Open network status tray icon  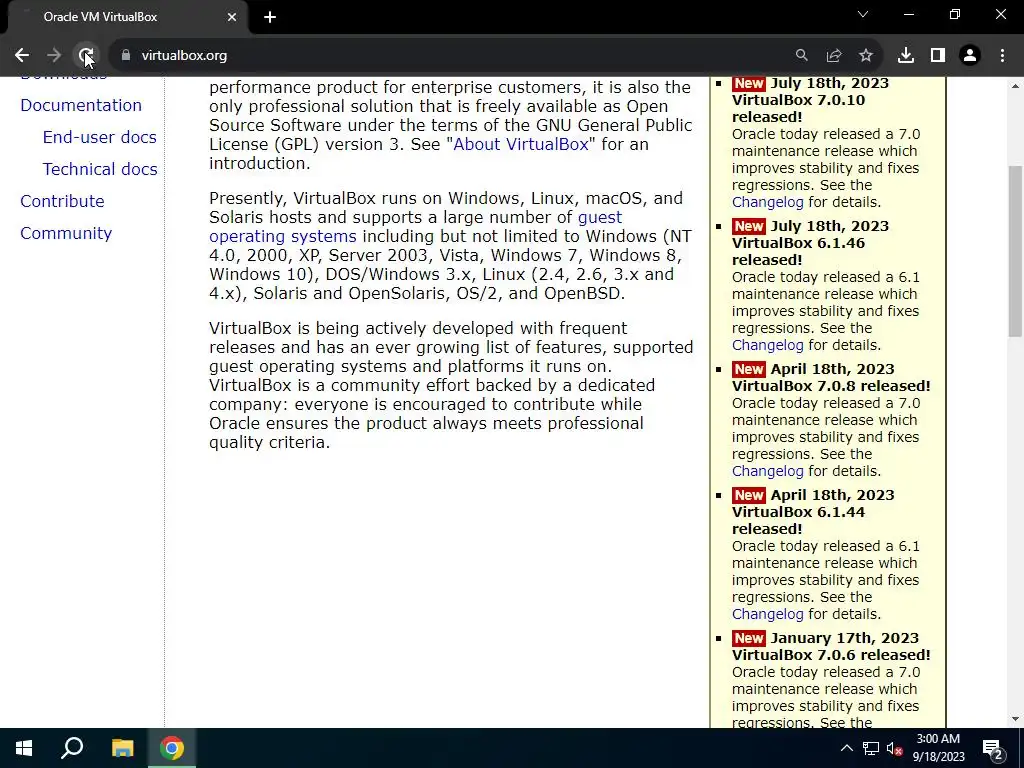(871, 748)
